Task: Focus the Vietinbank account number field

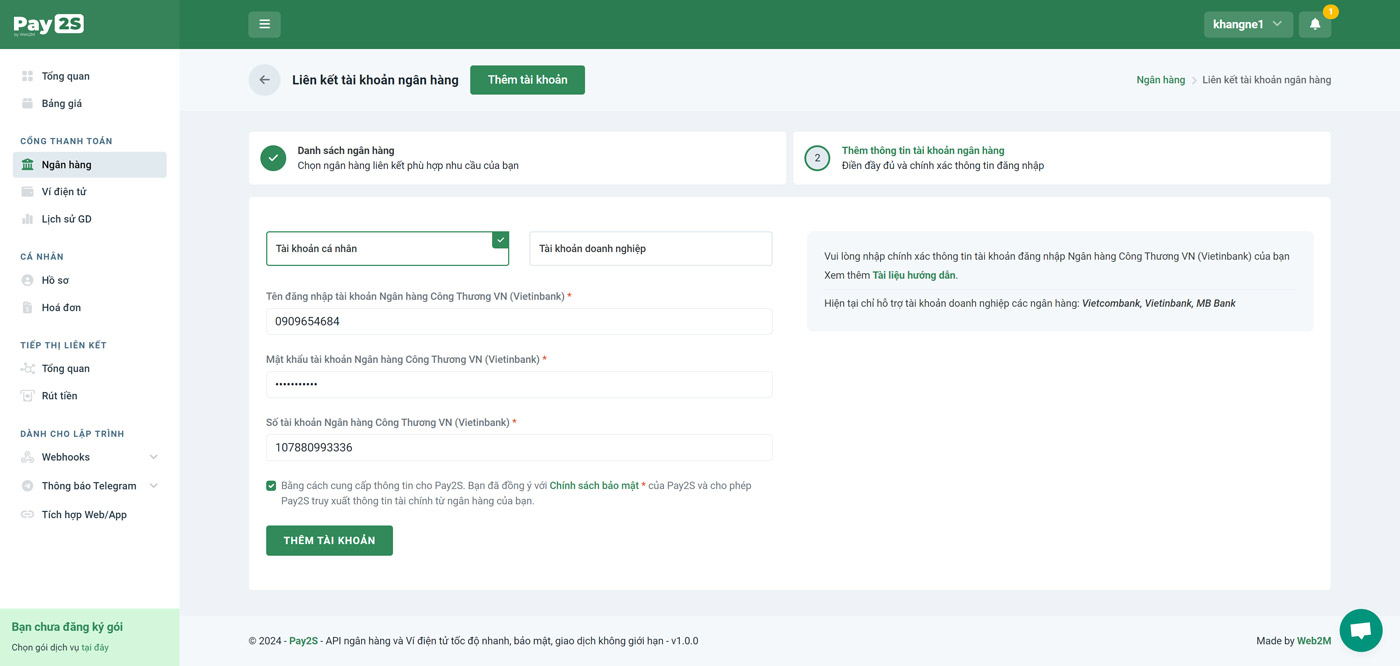Action: pyautogui.click(x=519, y=447)
